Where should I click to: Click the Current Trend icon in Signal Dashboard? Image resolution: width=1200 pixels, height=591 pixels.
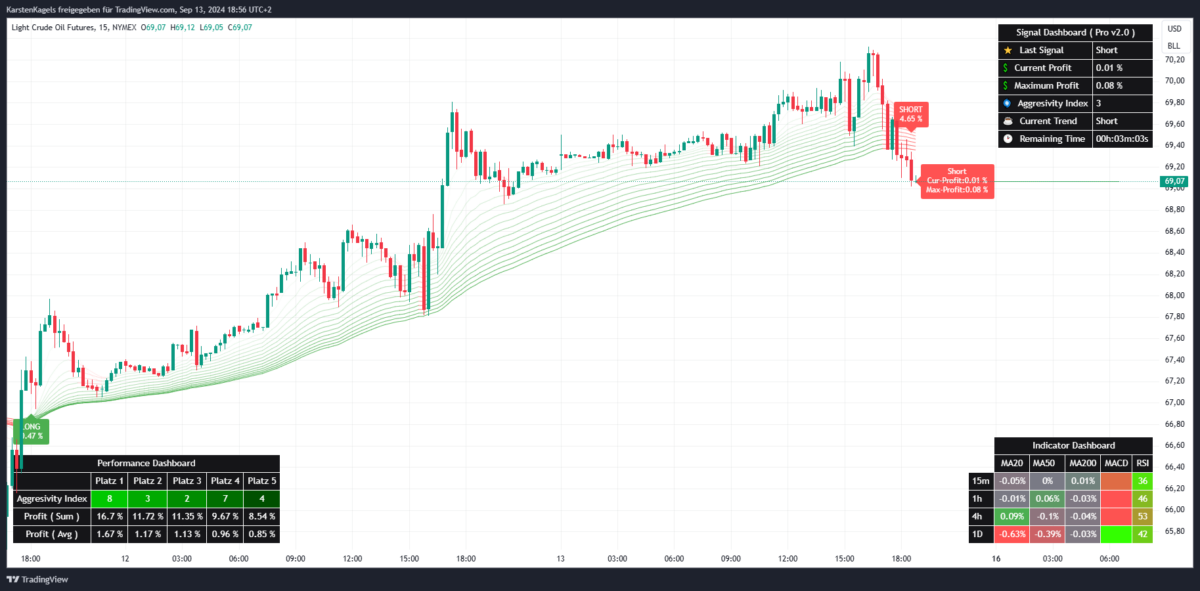click(x=1006, y=120)
